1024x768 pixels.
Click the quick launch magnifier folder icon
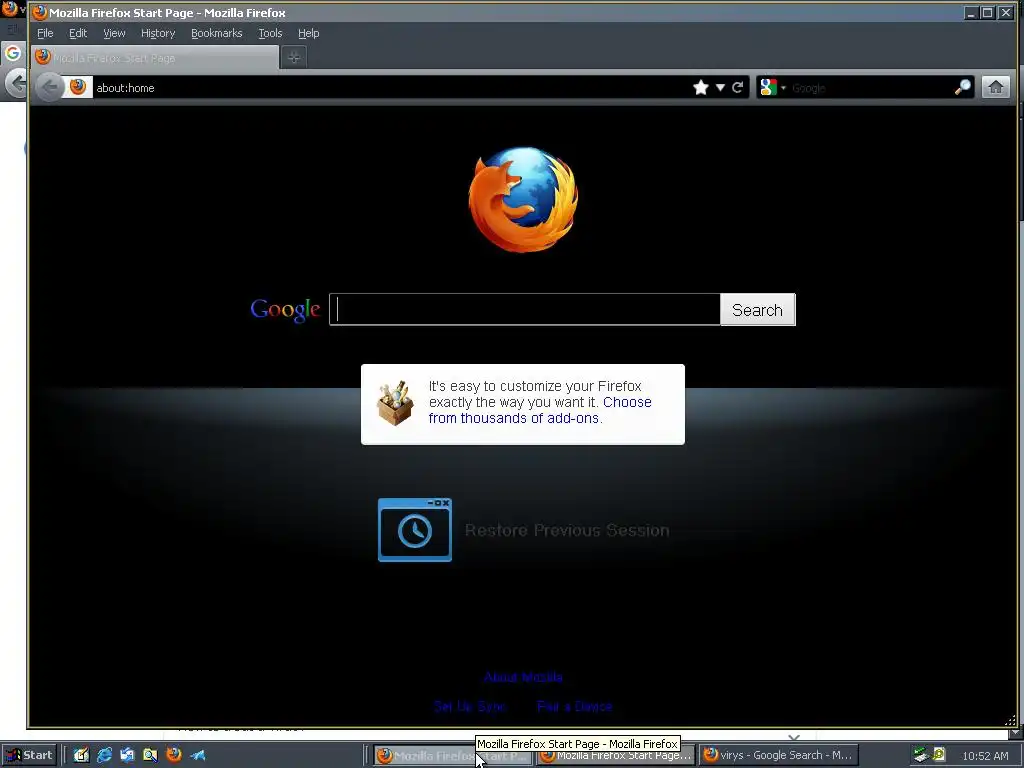click(x=150, y=755)
